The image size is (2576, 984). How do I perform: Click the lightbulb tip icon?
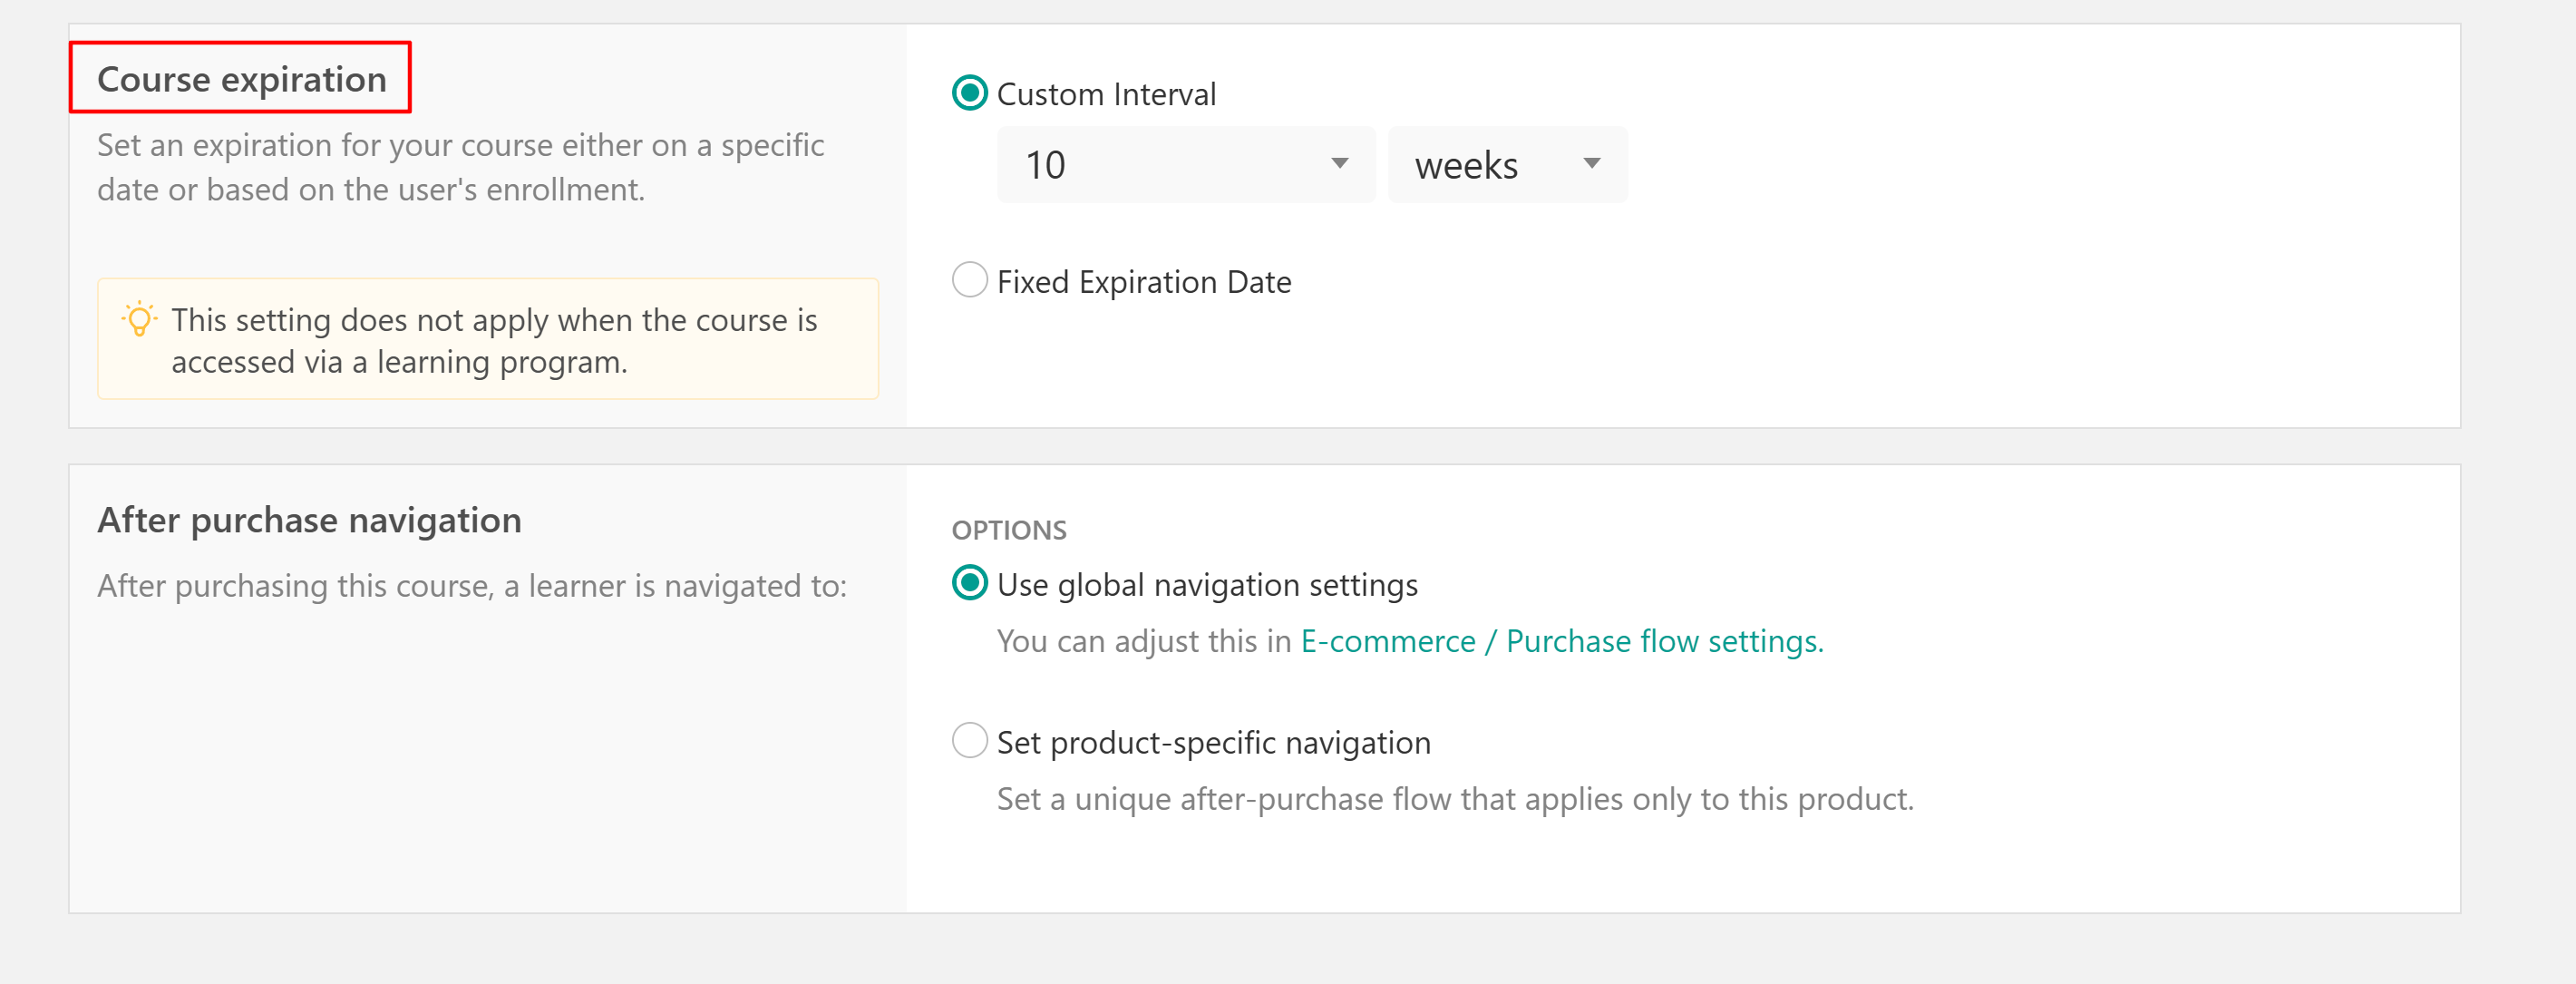click(139, 319)
